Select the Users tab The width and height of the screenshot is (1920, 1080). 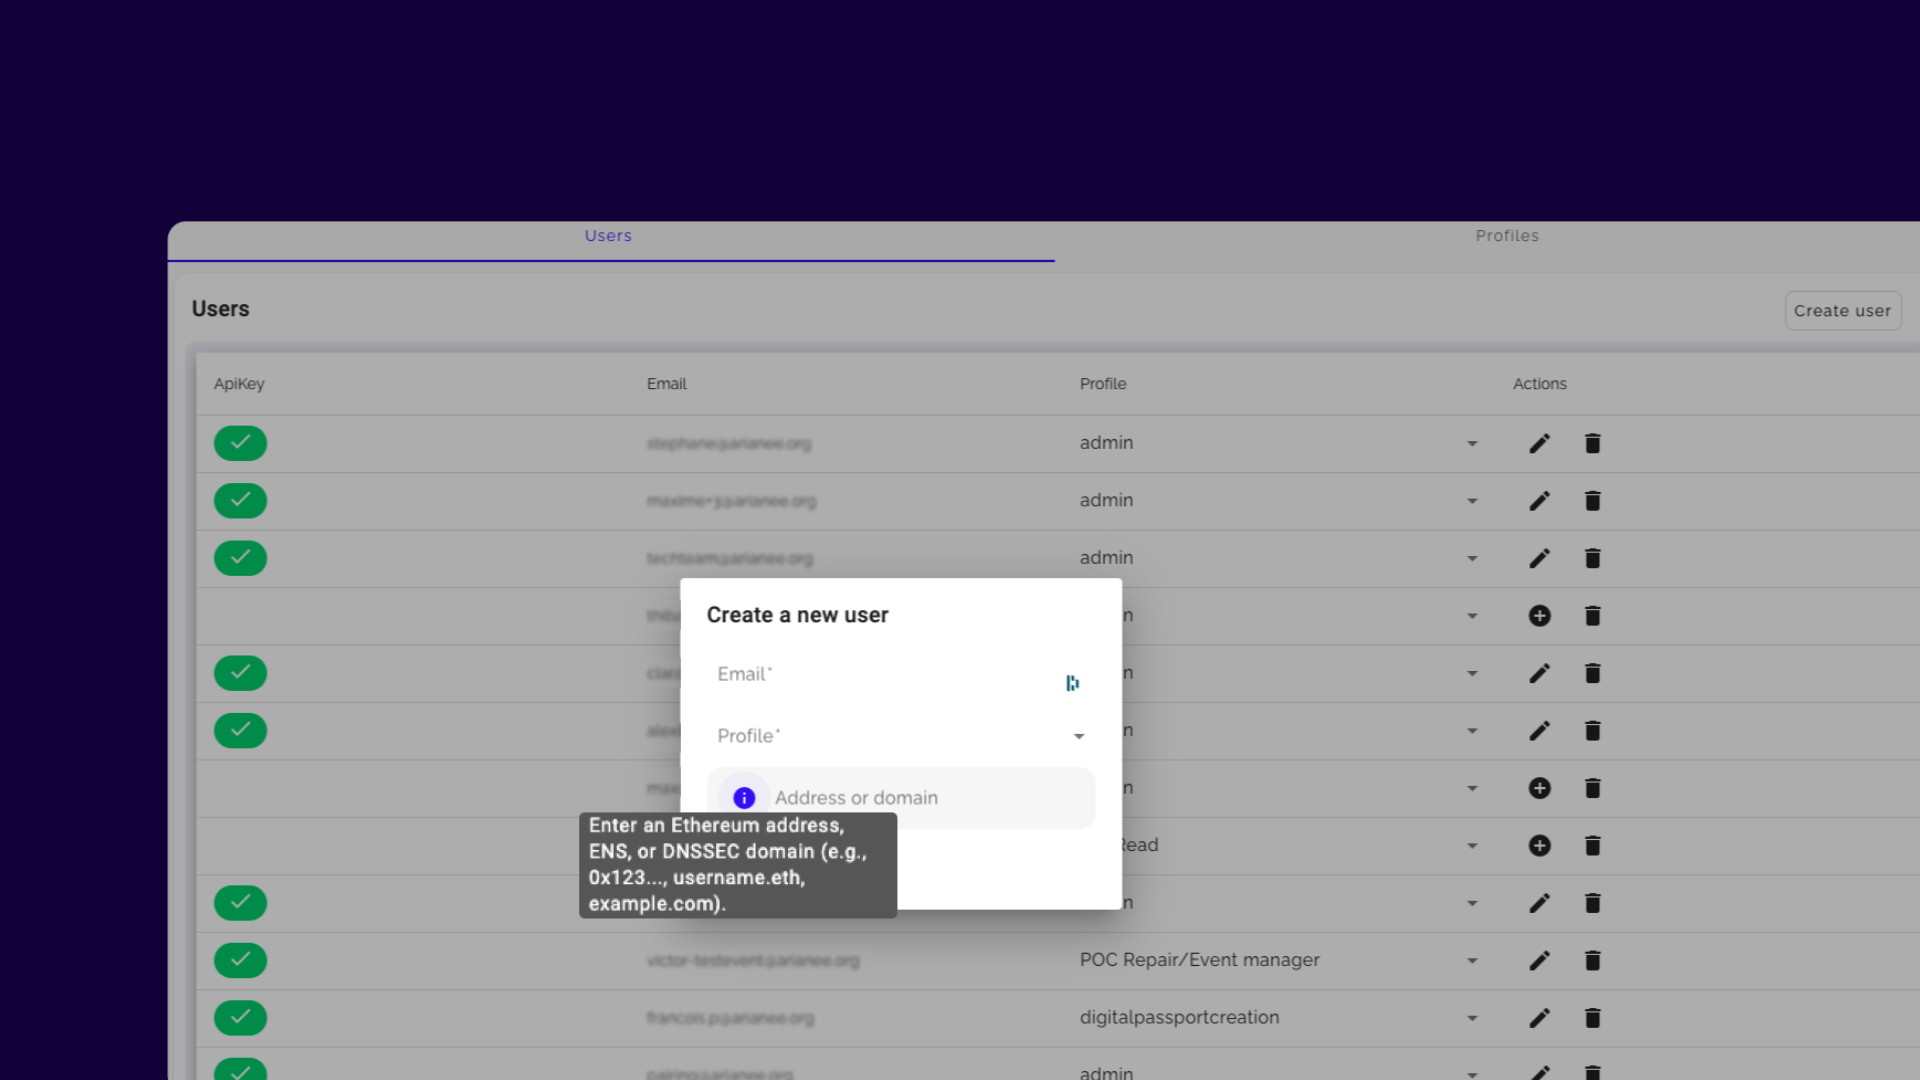tap(608, 236)
